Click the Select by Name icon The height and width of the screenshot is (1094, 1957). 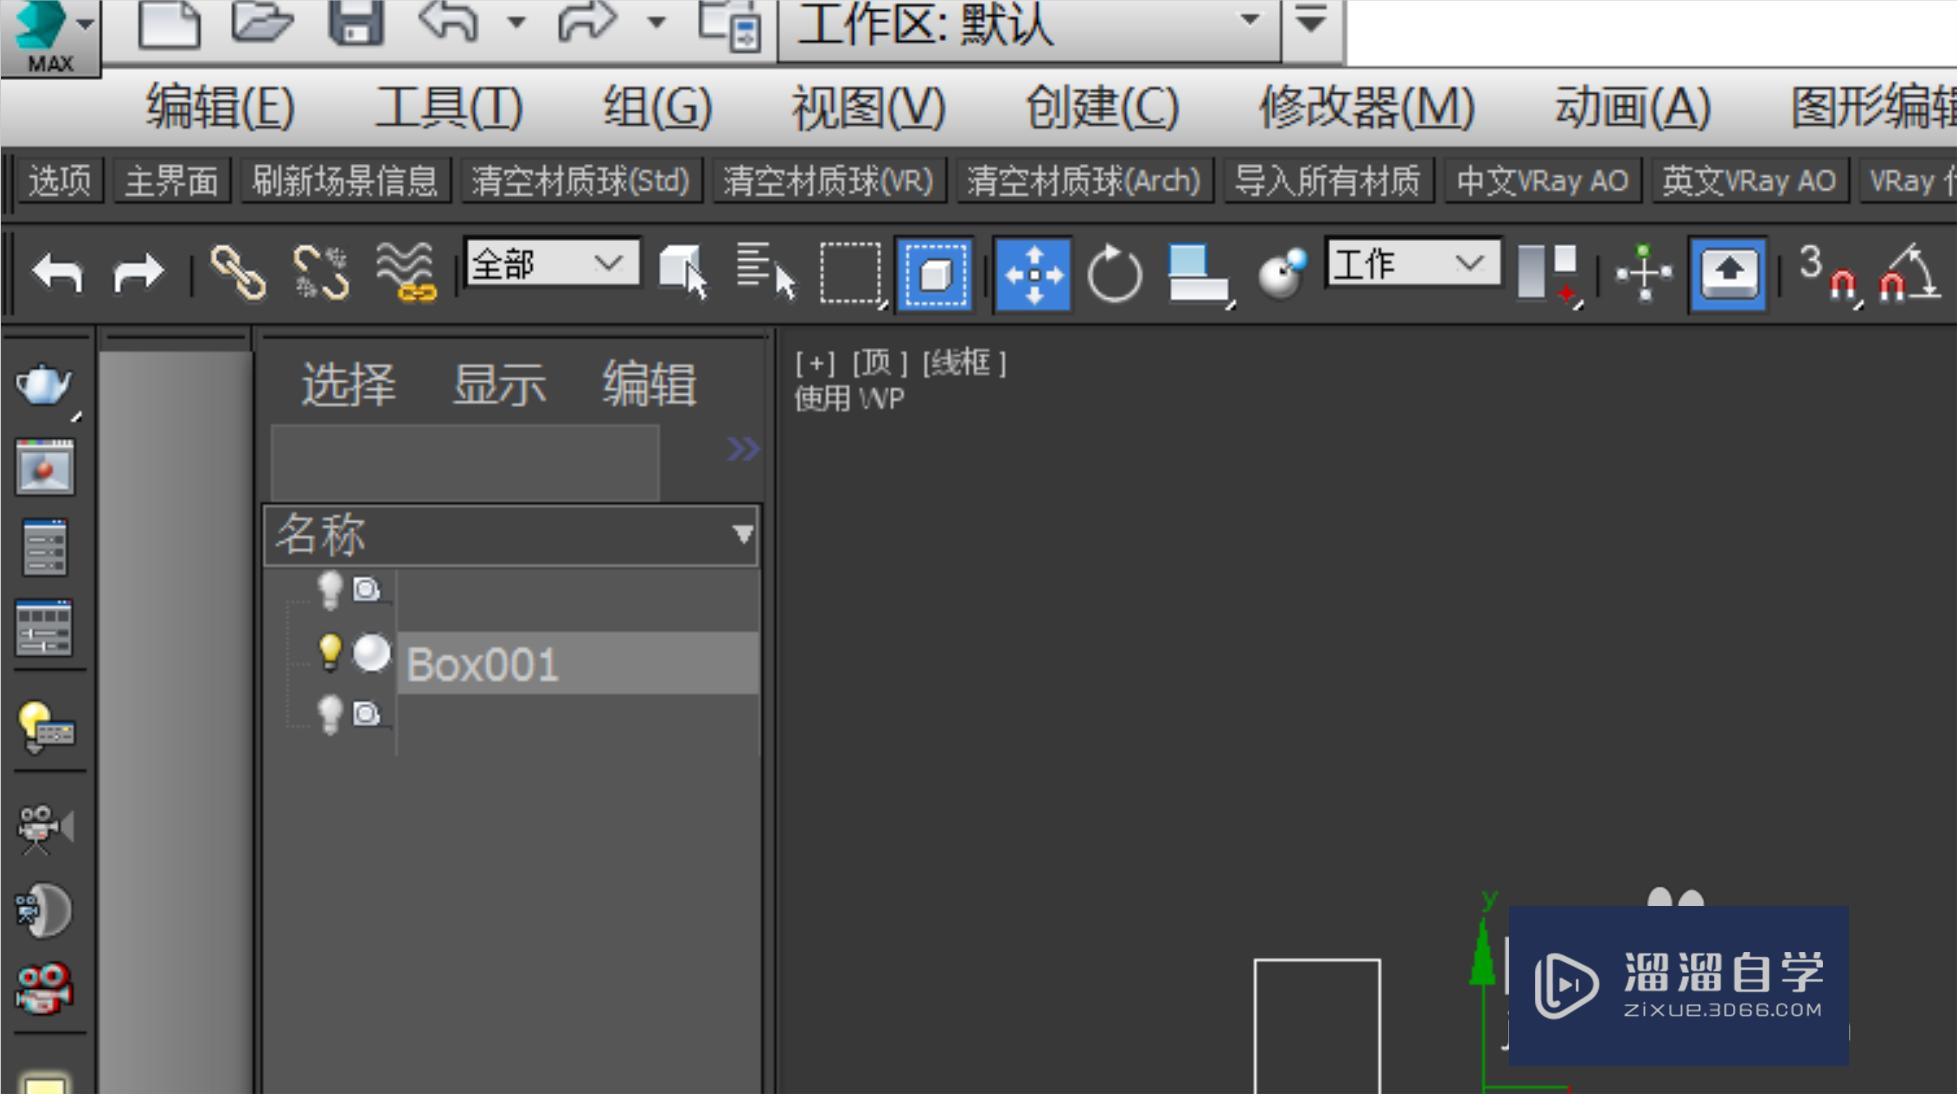tap(765, 273)
